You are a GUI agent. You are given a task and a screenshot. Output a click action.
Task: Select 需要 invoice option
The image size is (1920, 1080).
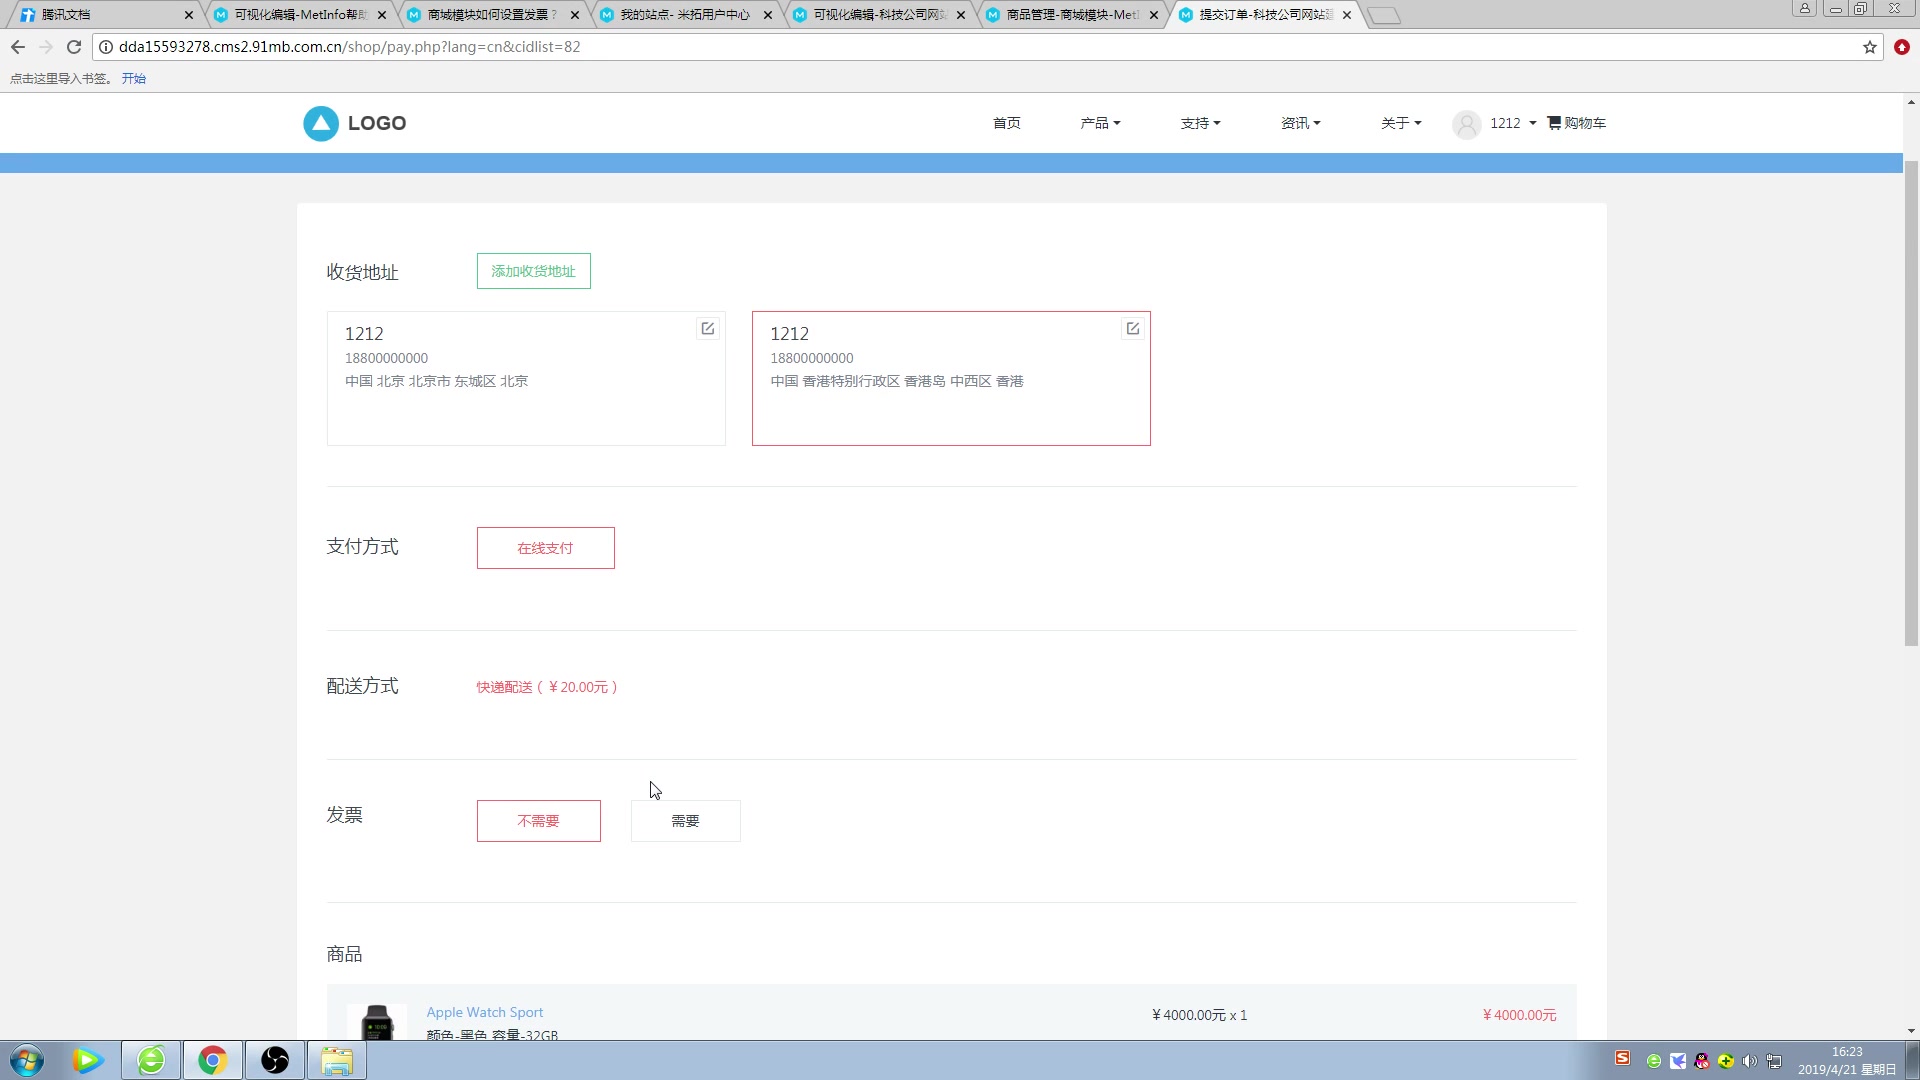pyautogui.click(x=685, y=821)
